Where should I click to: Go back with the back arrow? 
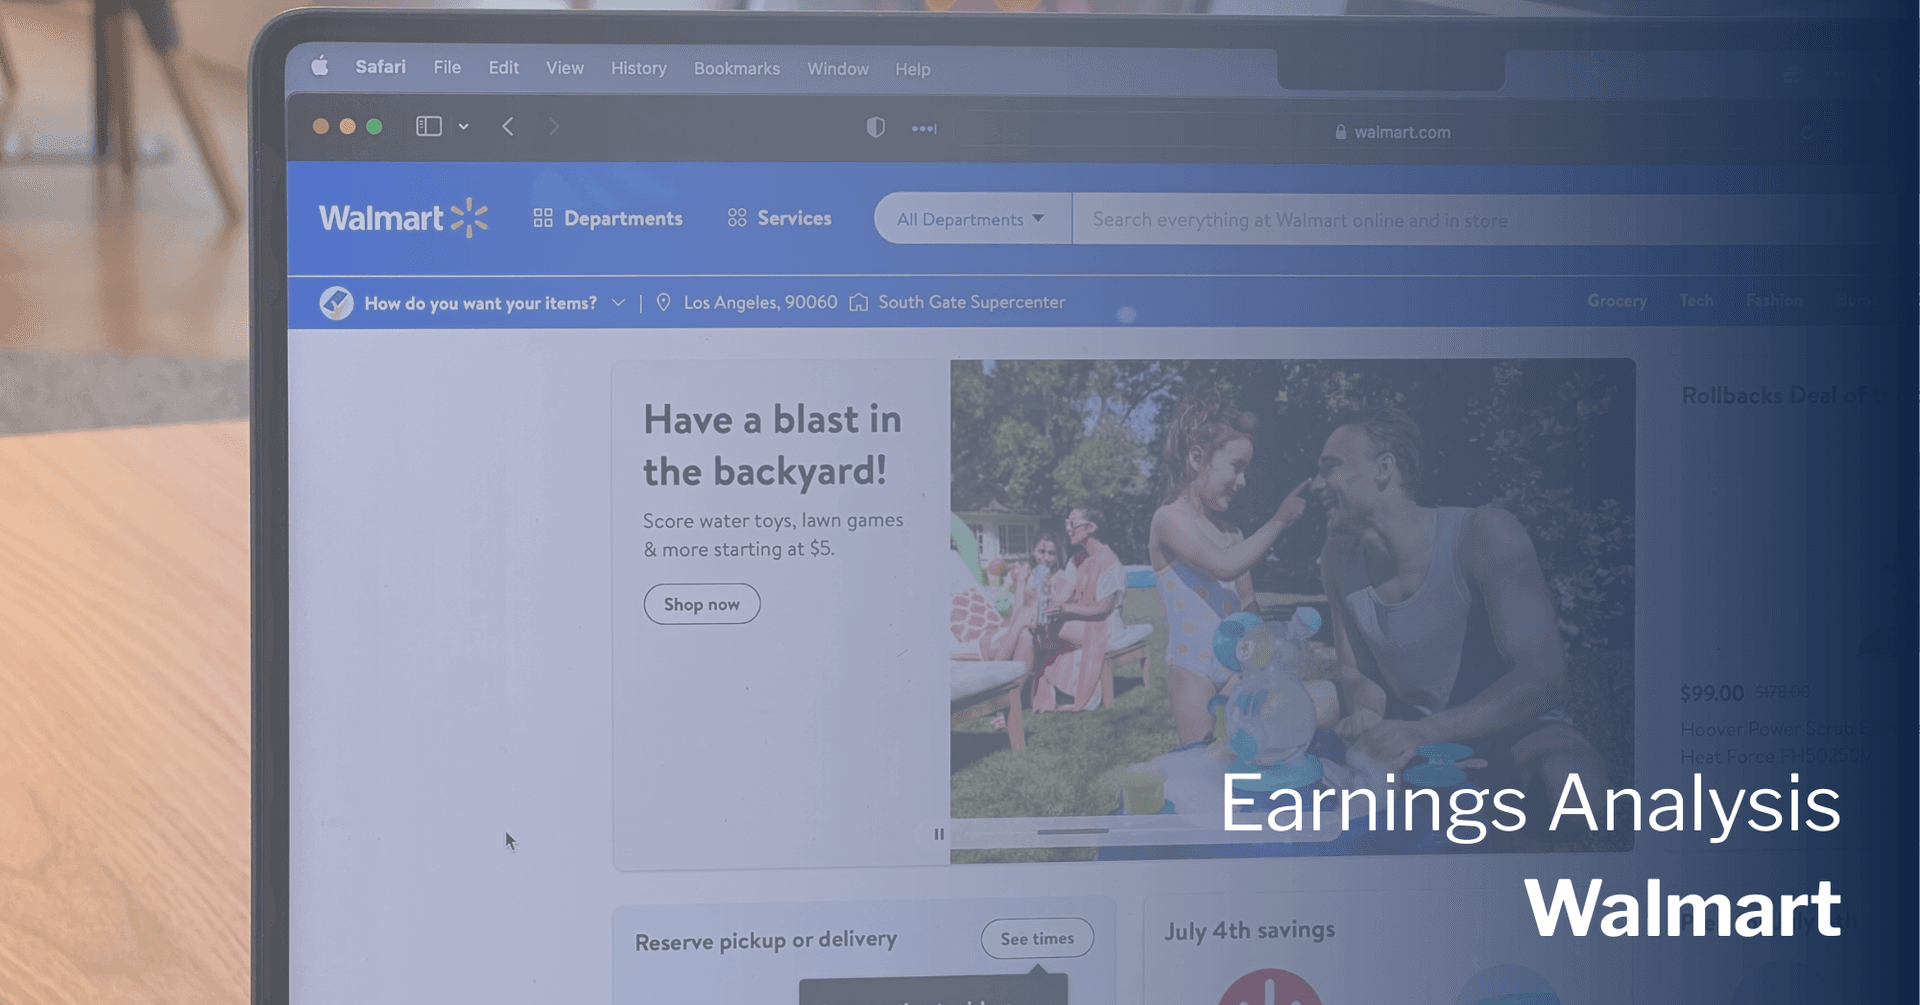point(508,126)
